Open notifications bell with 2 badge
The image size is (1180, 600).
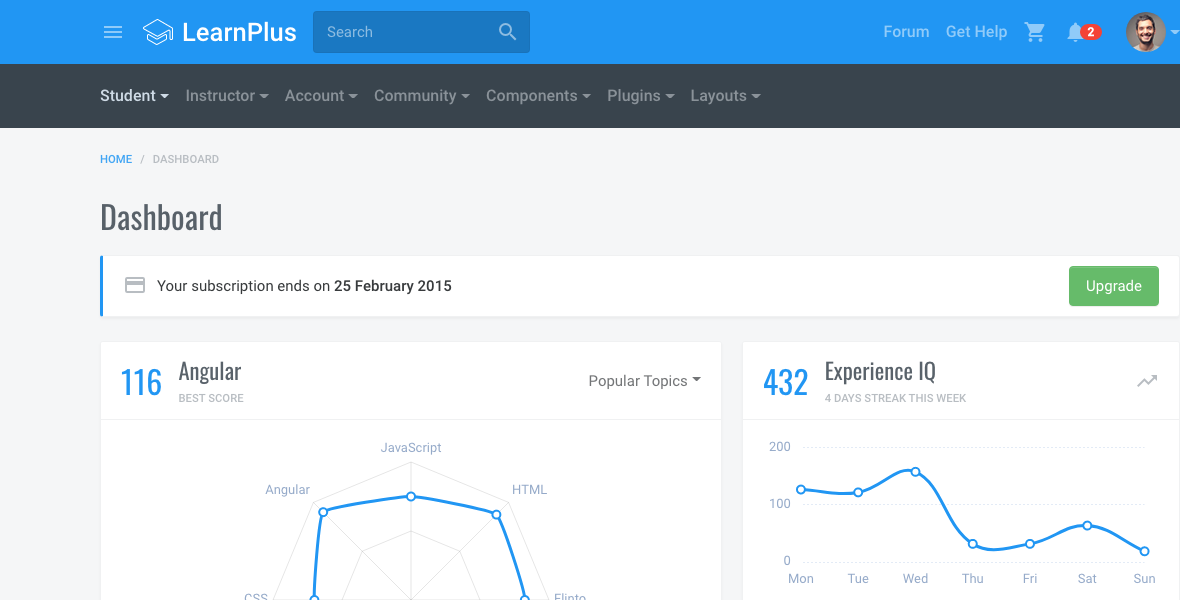point(1083,32)
